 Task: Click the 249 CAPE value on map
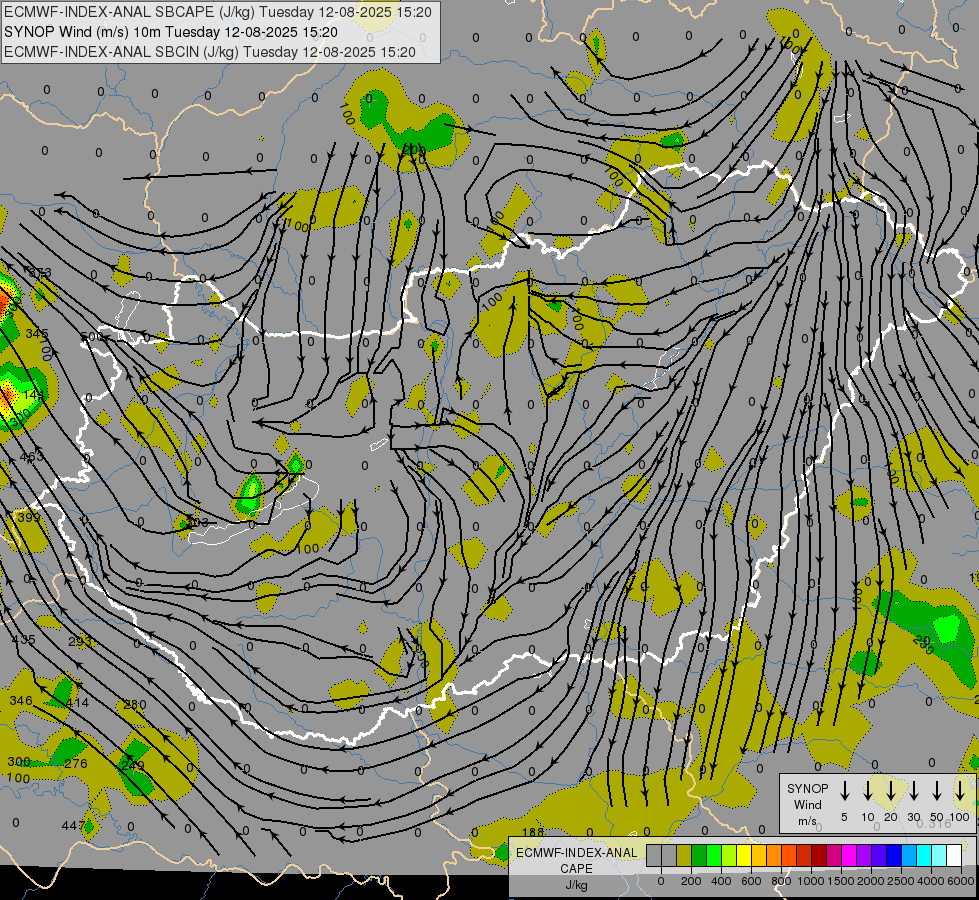pos(133,765)
